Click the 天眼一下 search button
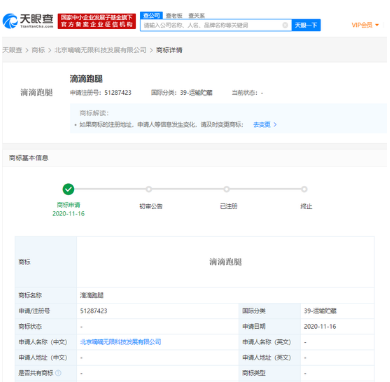Screen dimensions: 390x382 (x=306, y=25)
